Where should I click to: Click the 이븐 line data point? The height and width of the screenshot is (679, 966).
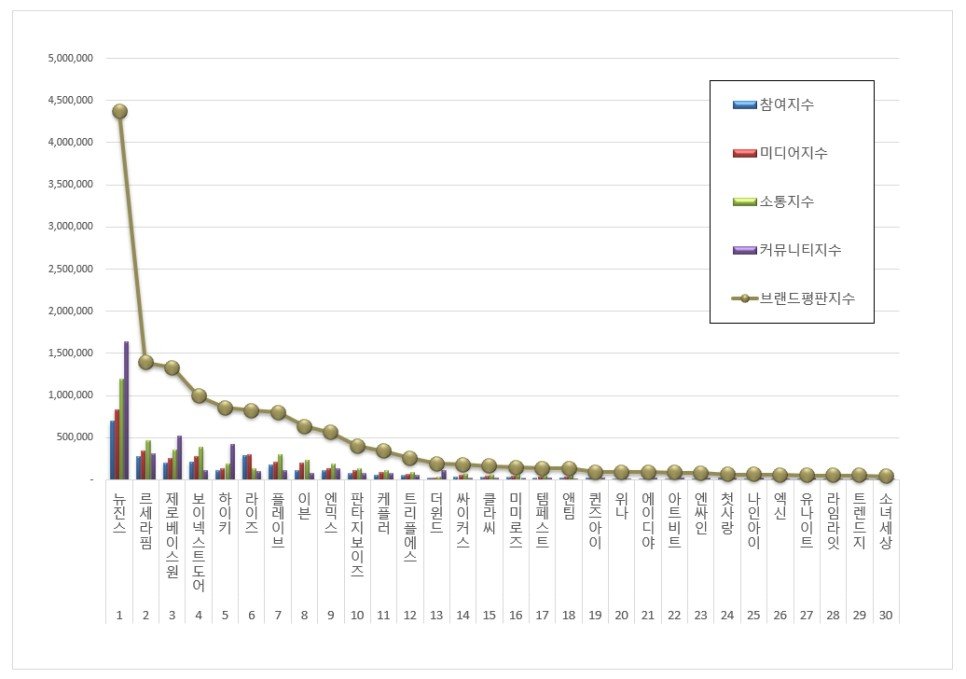click(x=304, y=426)
